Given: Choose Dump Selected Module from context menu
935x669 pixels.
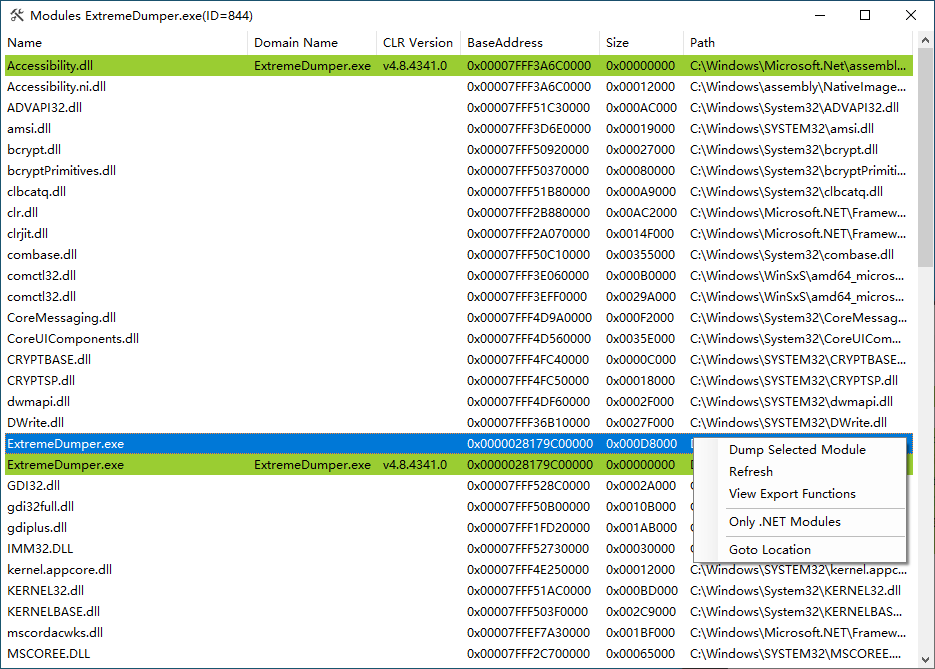Looking at the screenshot, I should pyautogui.click(x=797, y=450).
